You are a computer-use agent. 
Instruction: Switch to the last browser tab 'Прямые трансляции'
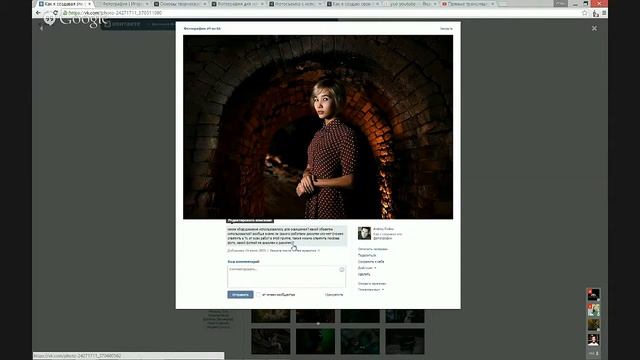click(x=469, y=4)
